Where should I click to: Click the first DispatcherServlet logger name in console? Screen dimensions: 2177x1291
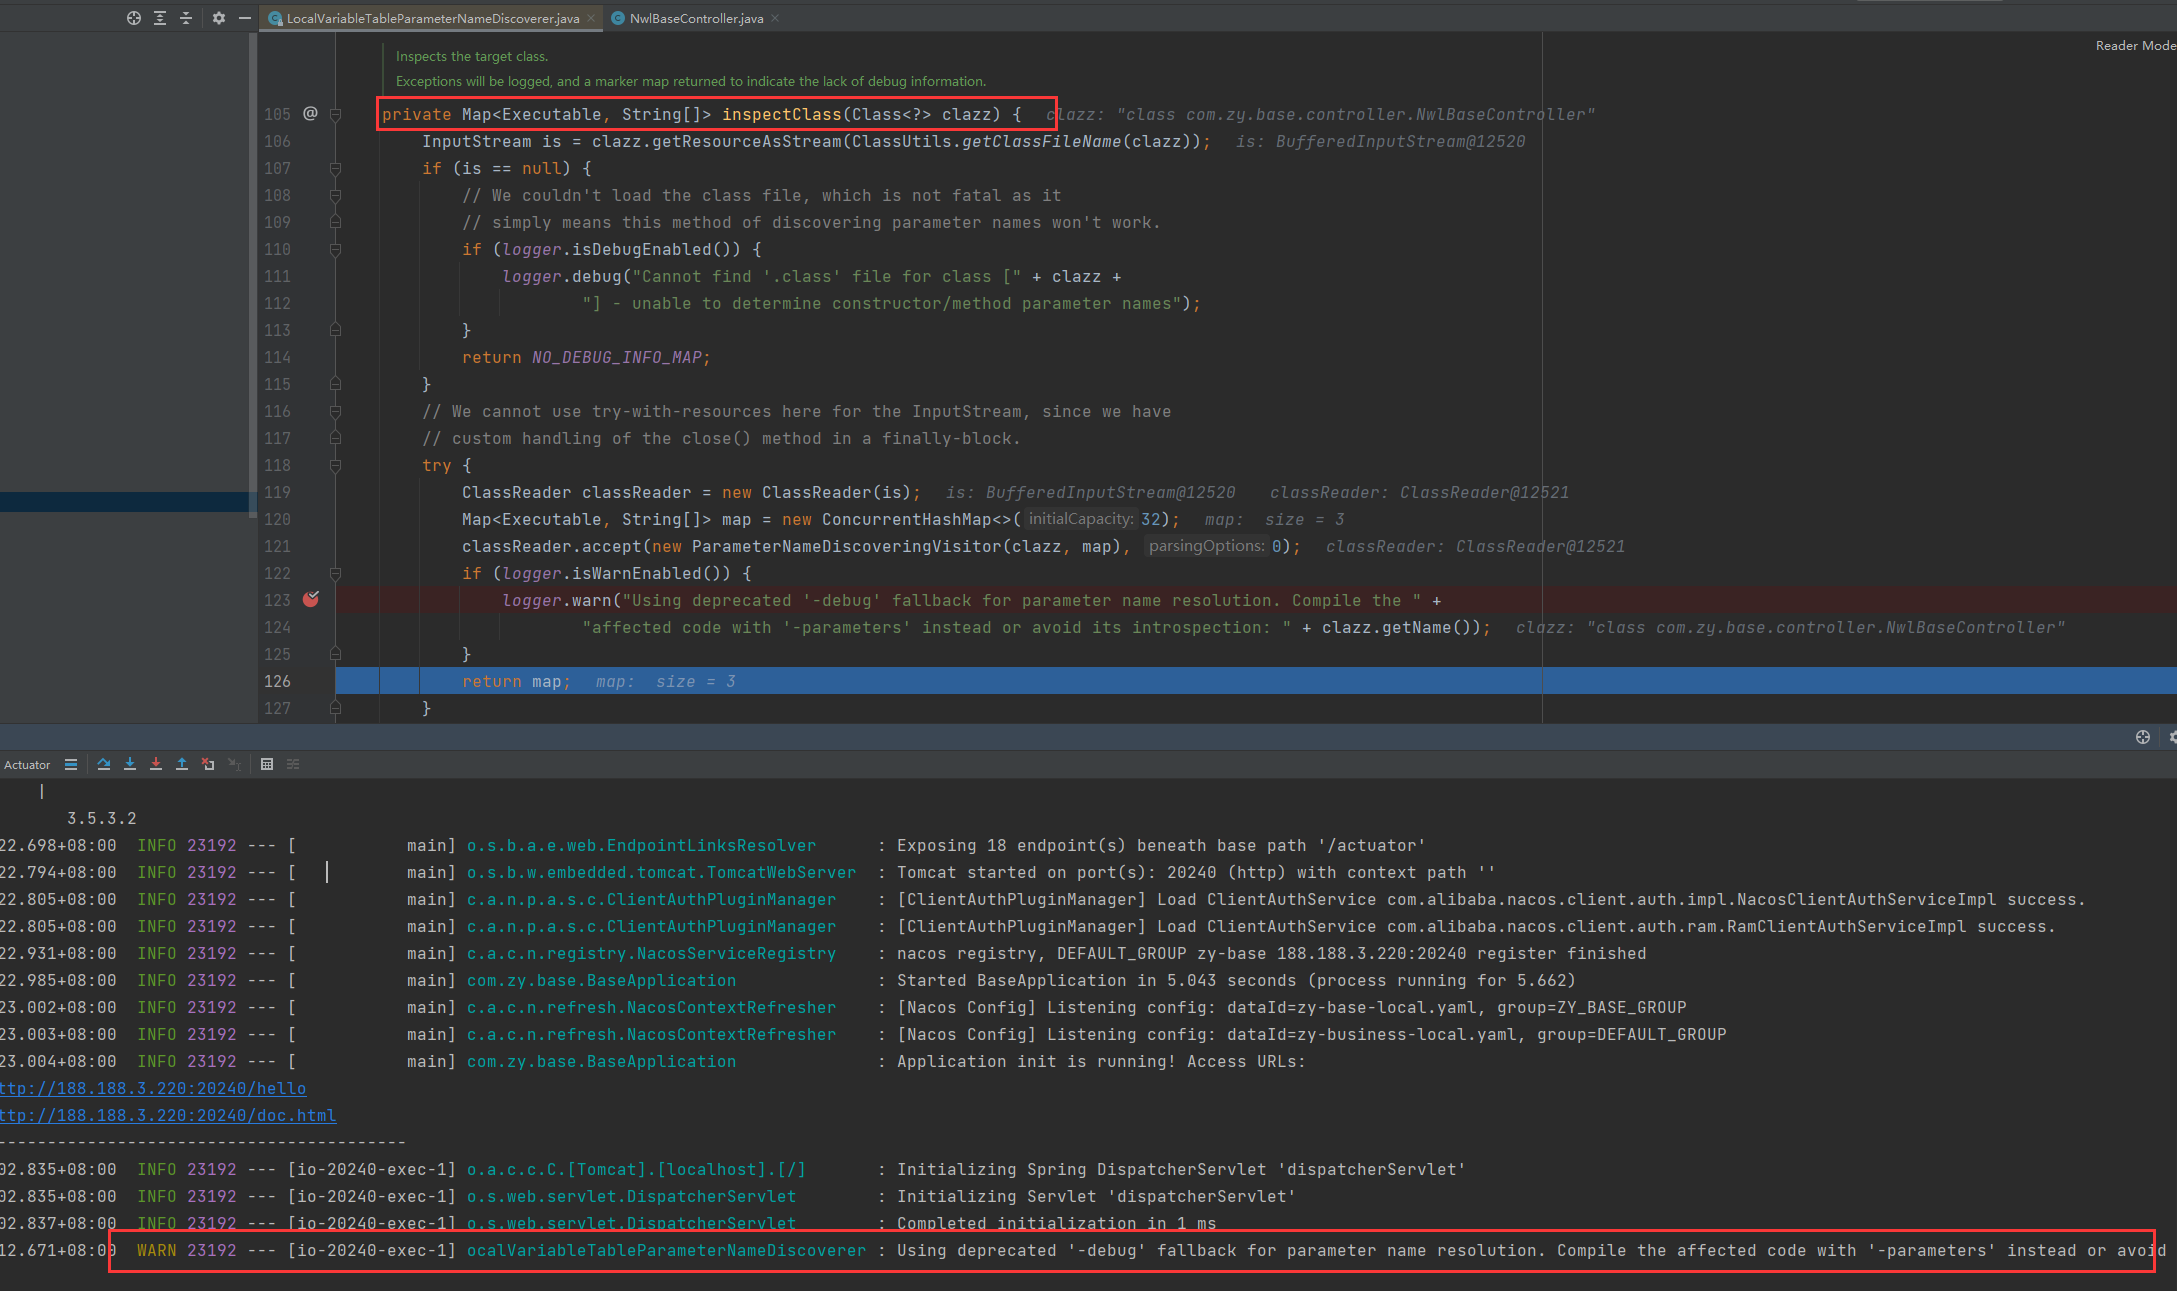tap(631, 1196)
